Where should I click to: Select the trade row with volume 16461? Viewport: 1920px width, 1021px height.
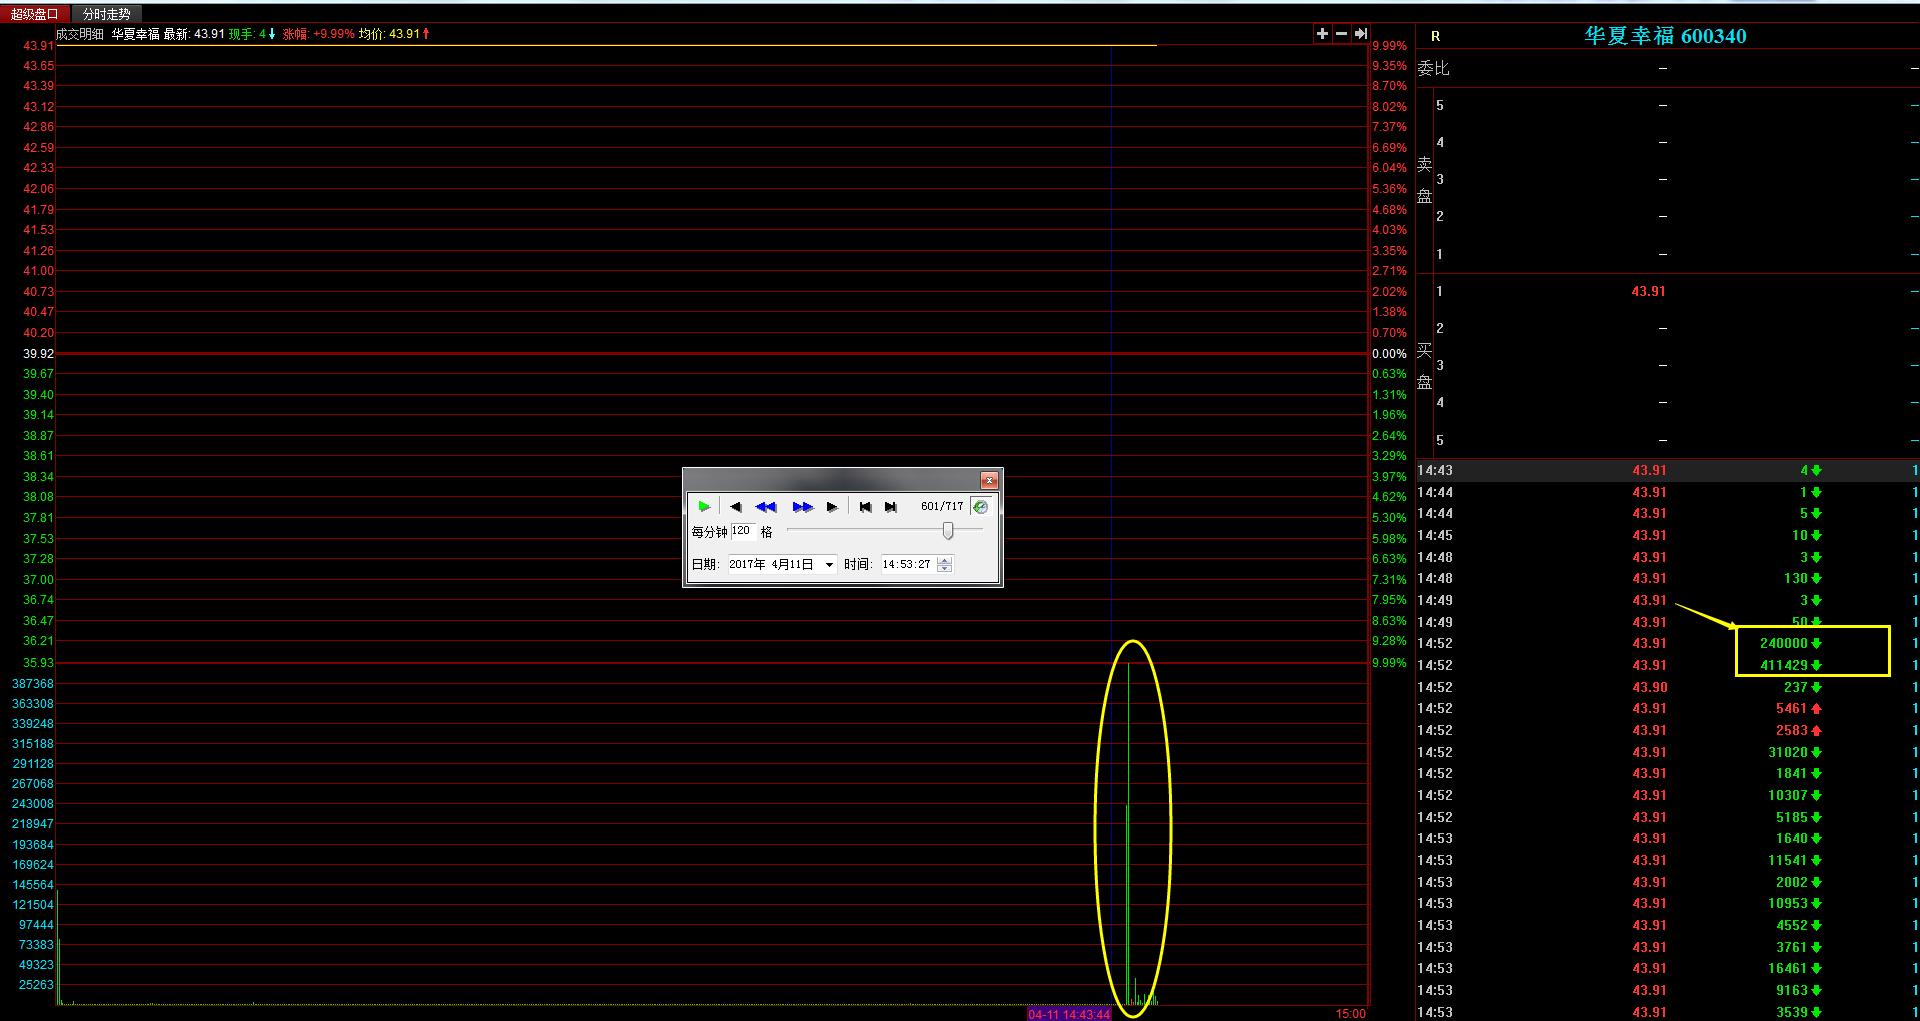(x=1667, y=968)
